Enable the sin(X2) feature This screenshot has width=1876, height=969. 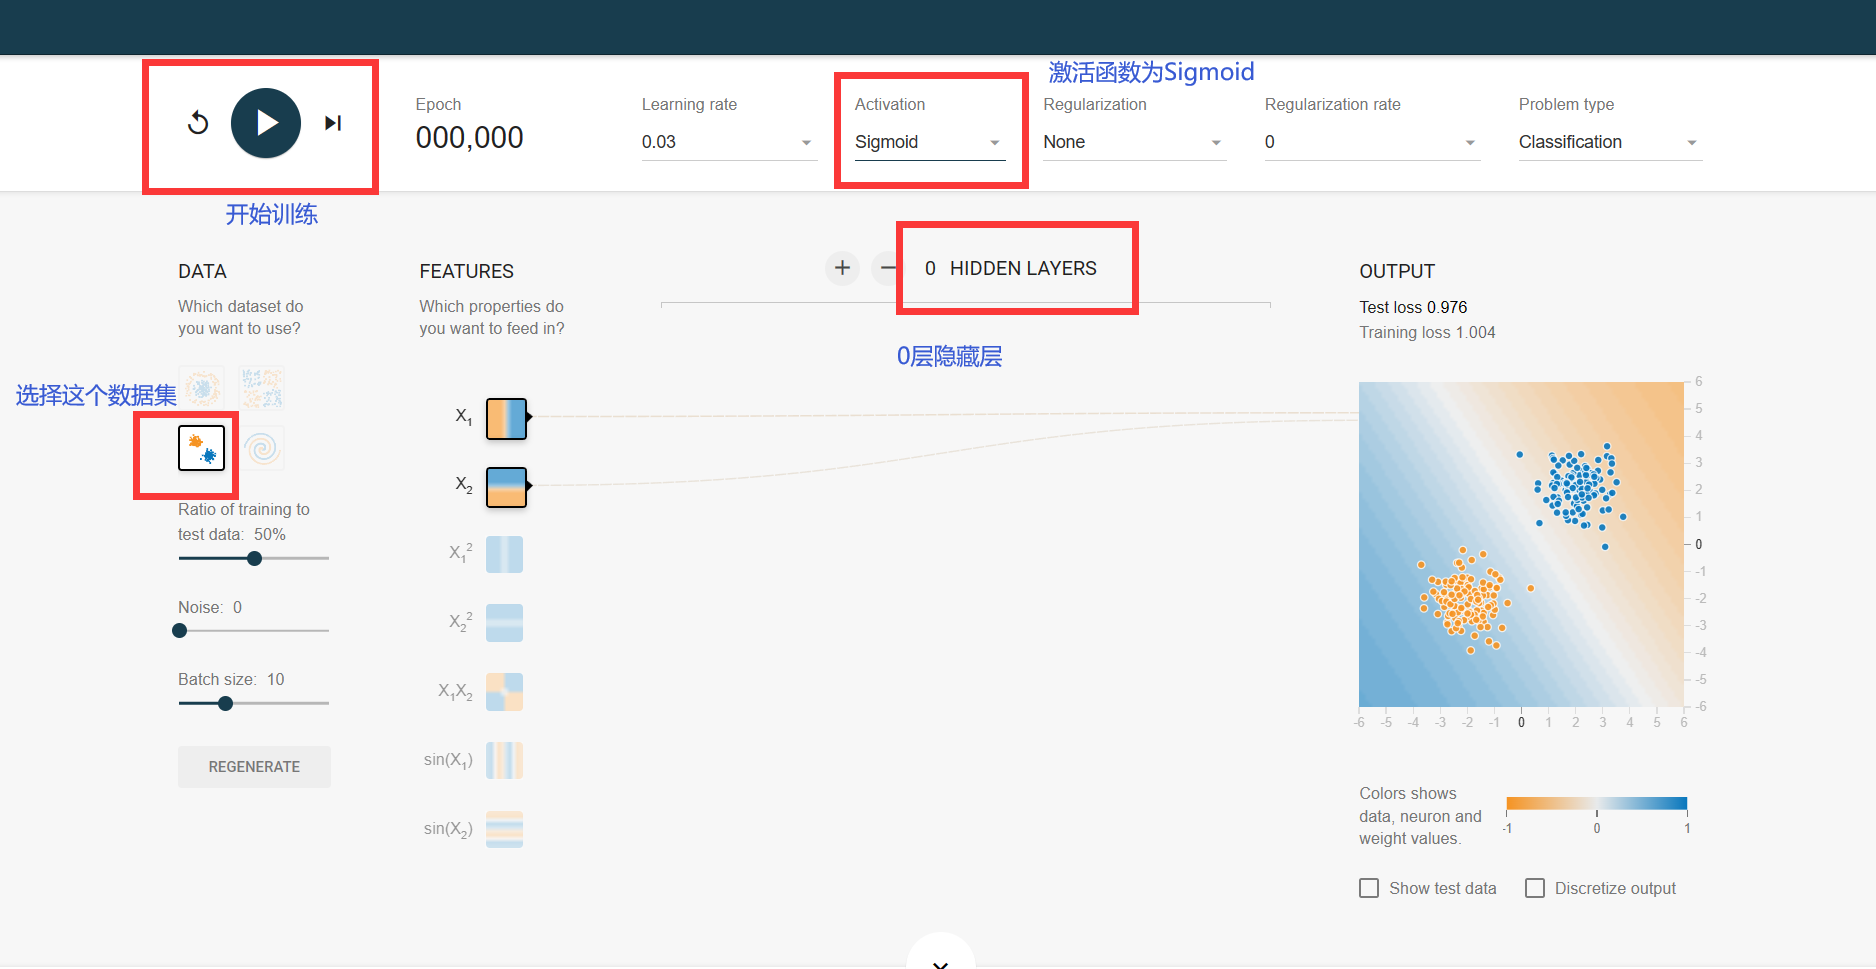pyautogui.click(x=504, y=830)
